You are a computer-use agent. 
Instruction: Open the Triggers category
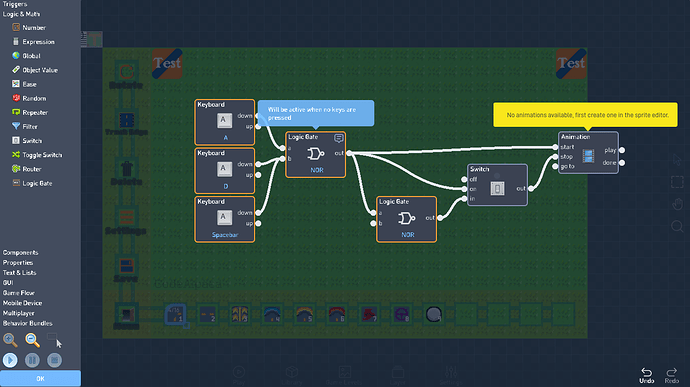click(15, 4)
